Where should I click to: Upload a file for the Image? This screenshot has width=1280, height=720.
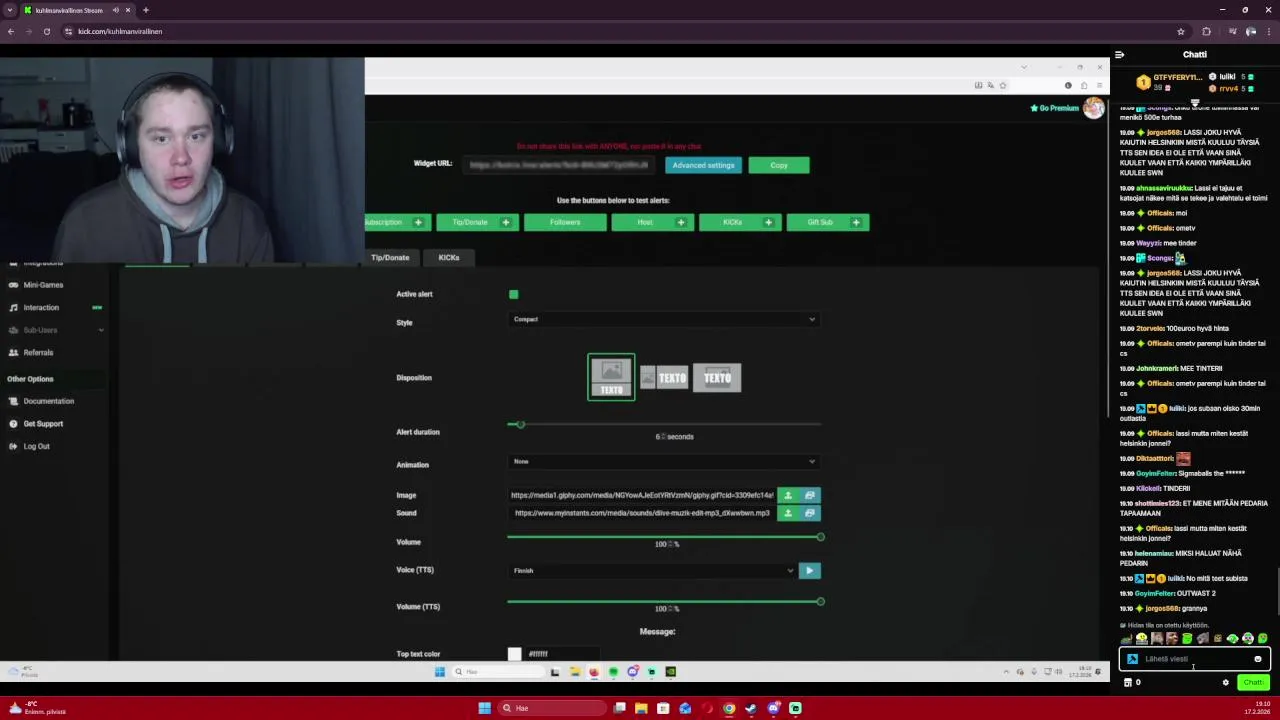(788, 495)
